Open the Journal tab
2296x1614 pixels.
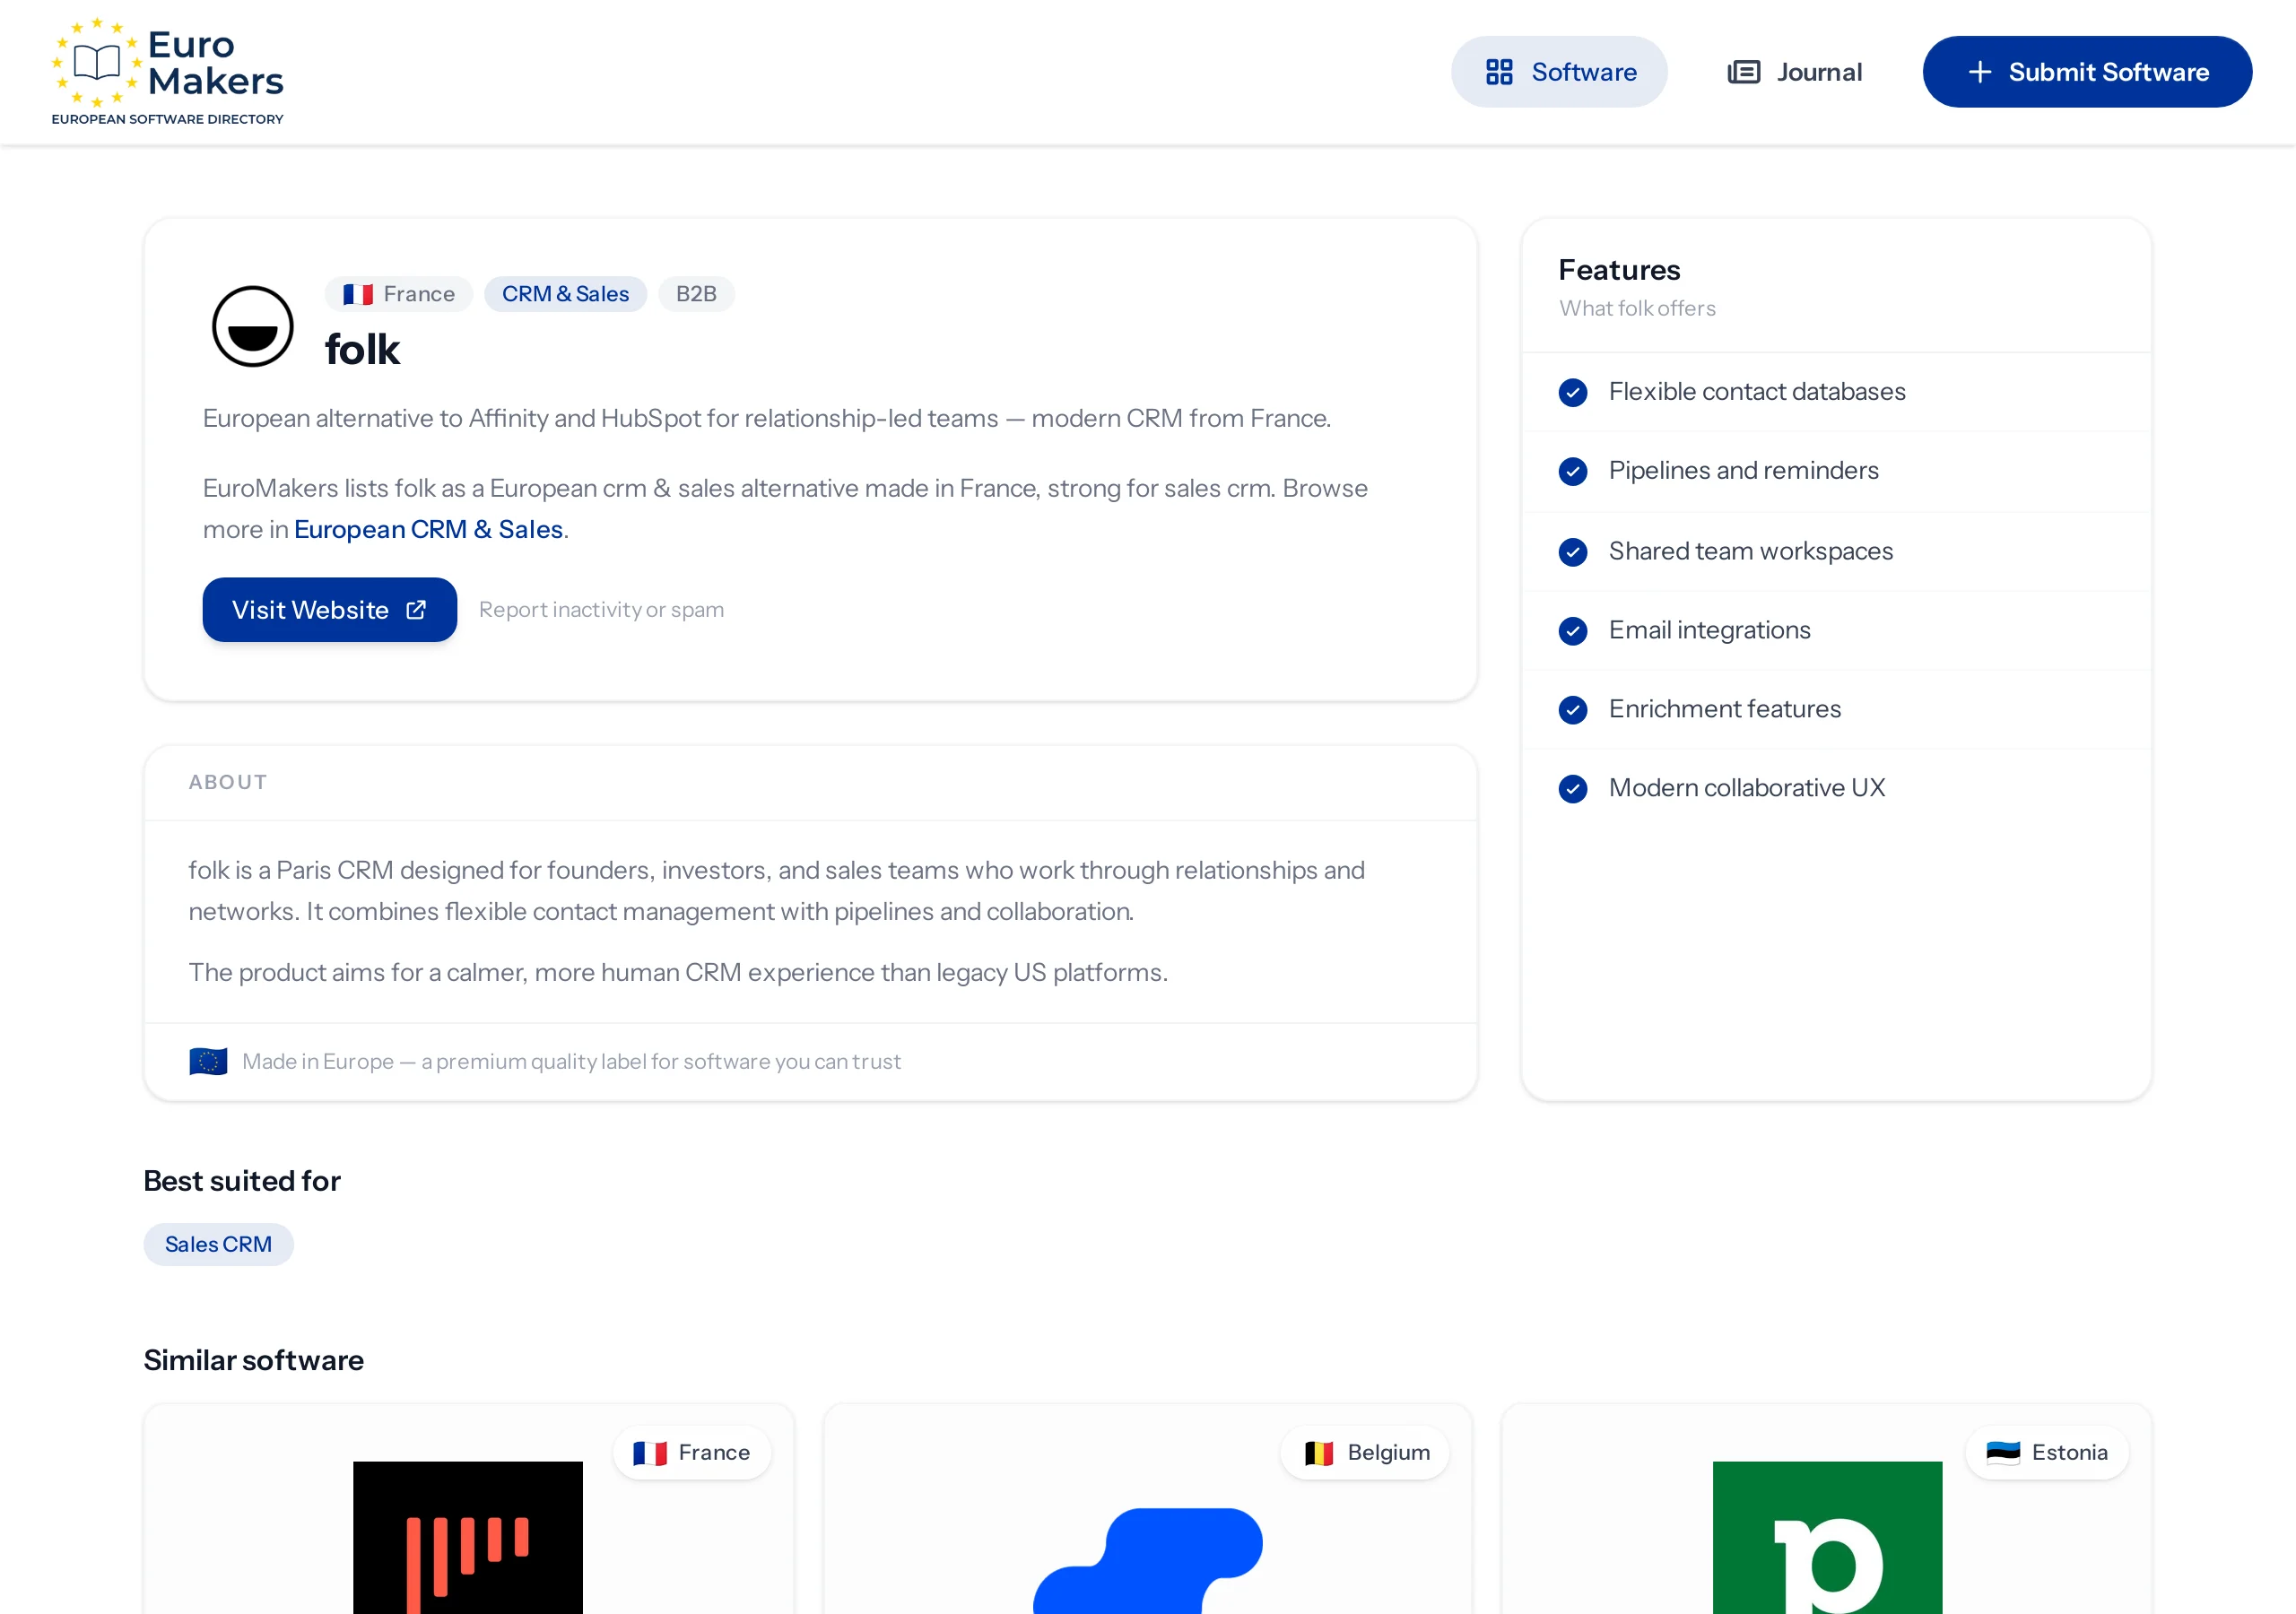[x=1795, y=72]
